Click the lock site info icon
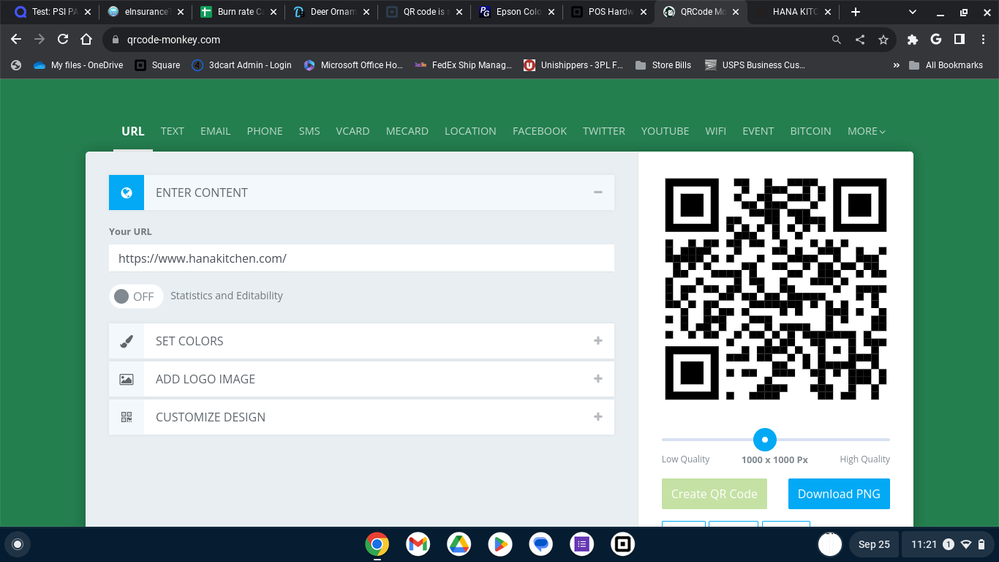This screenshot has height=562, width=999. tap(115, 40)
